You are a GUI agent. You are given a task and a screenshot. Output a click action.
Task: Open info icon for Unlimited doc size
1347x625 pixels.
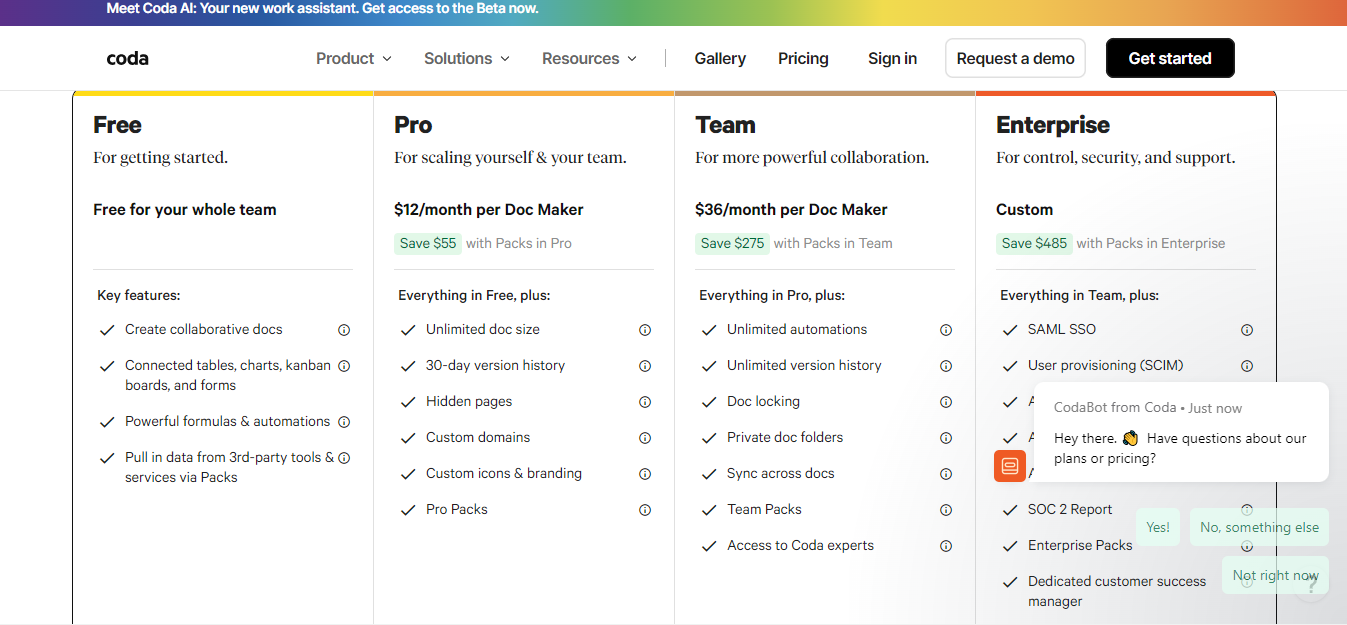(645, 330)
